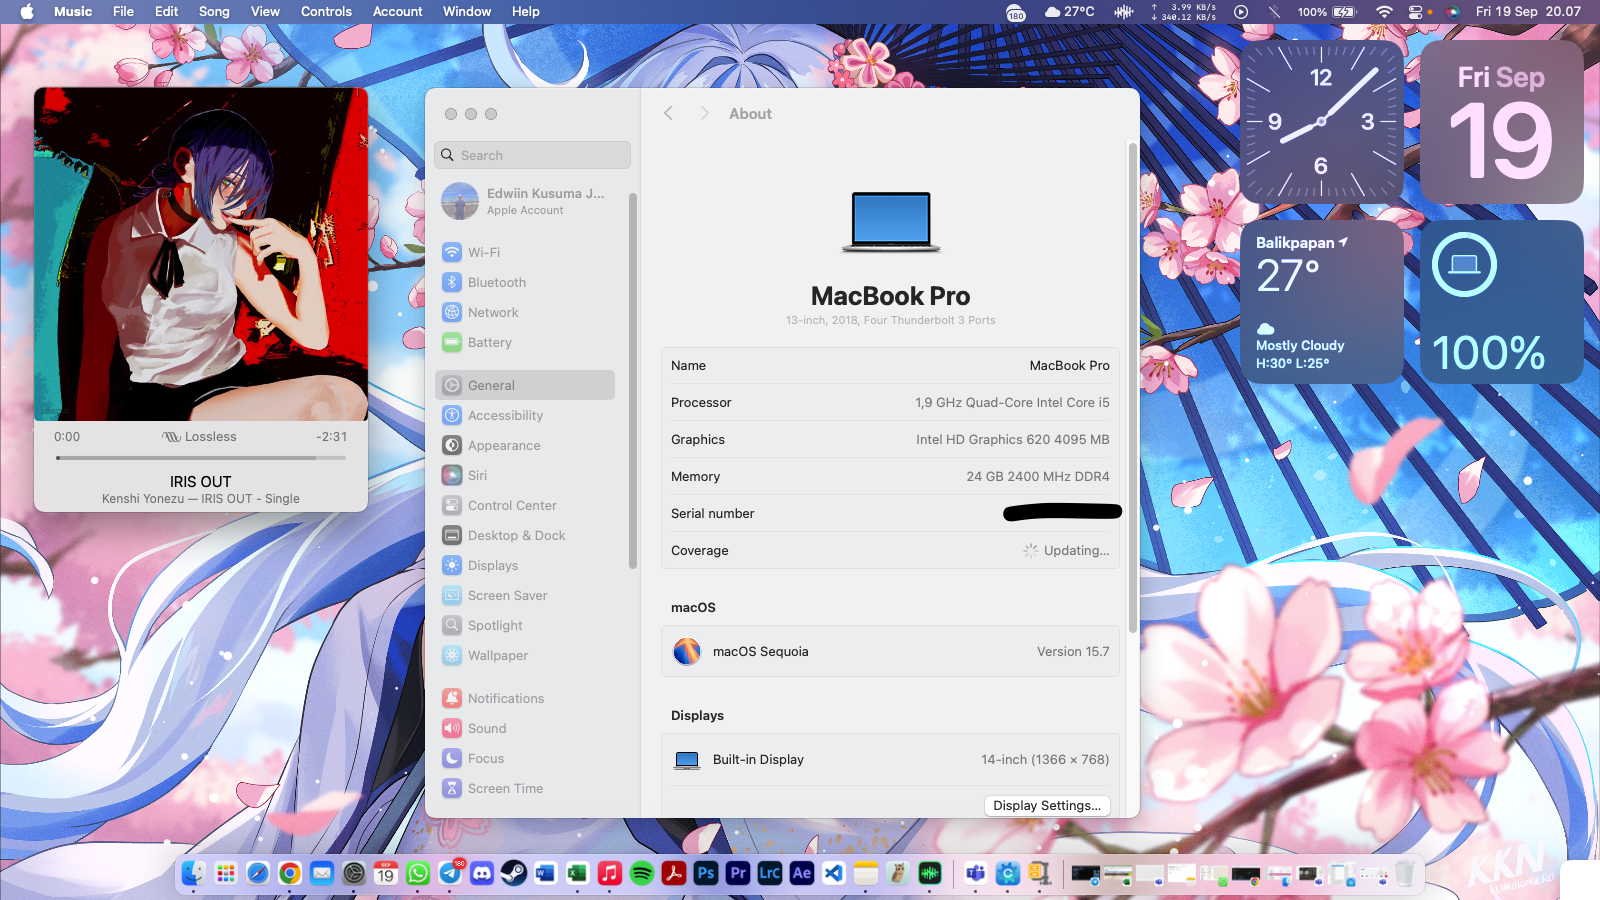Go back with the left chevron

(669, 113)
